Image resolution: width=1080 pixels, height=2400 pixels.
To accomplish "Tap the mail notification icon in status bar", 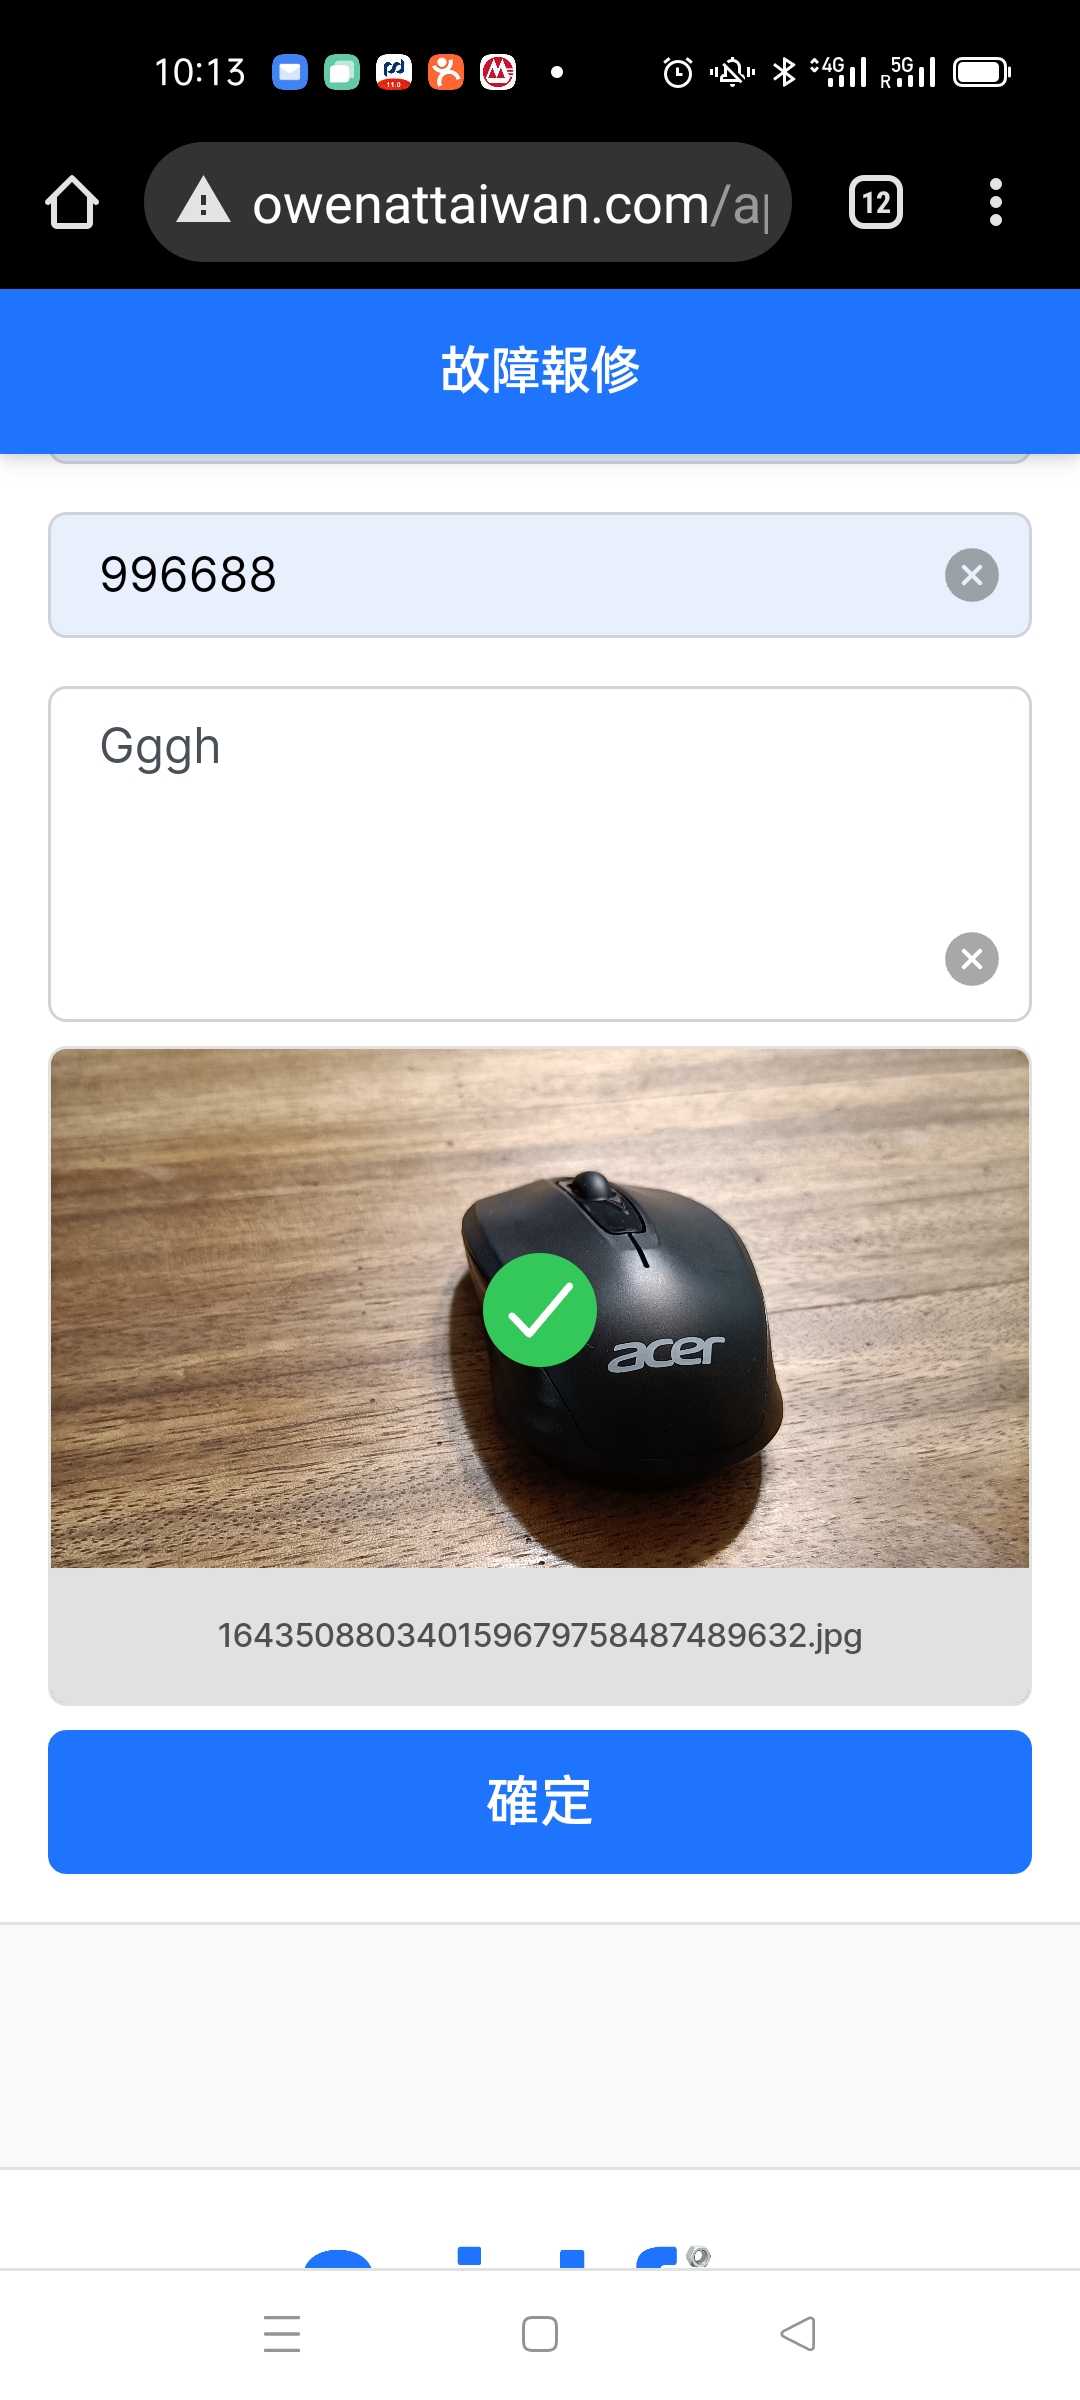I will (290, 72).
